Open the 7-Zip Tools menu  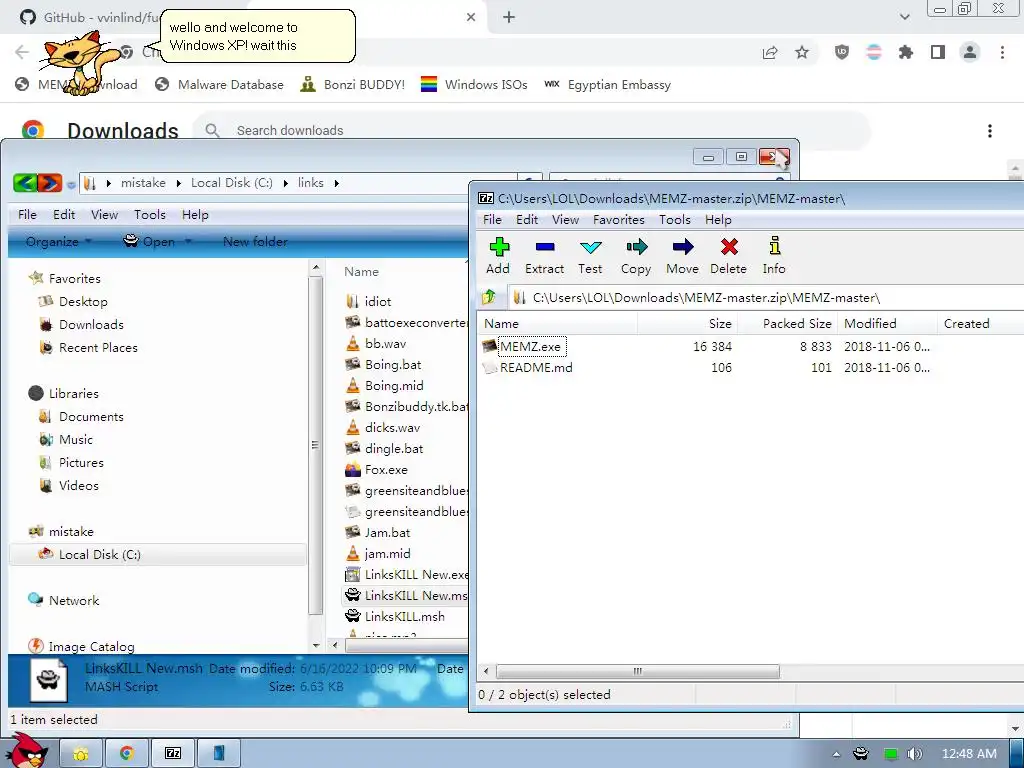click(675, 219)
